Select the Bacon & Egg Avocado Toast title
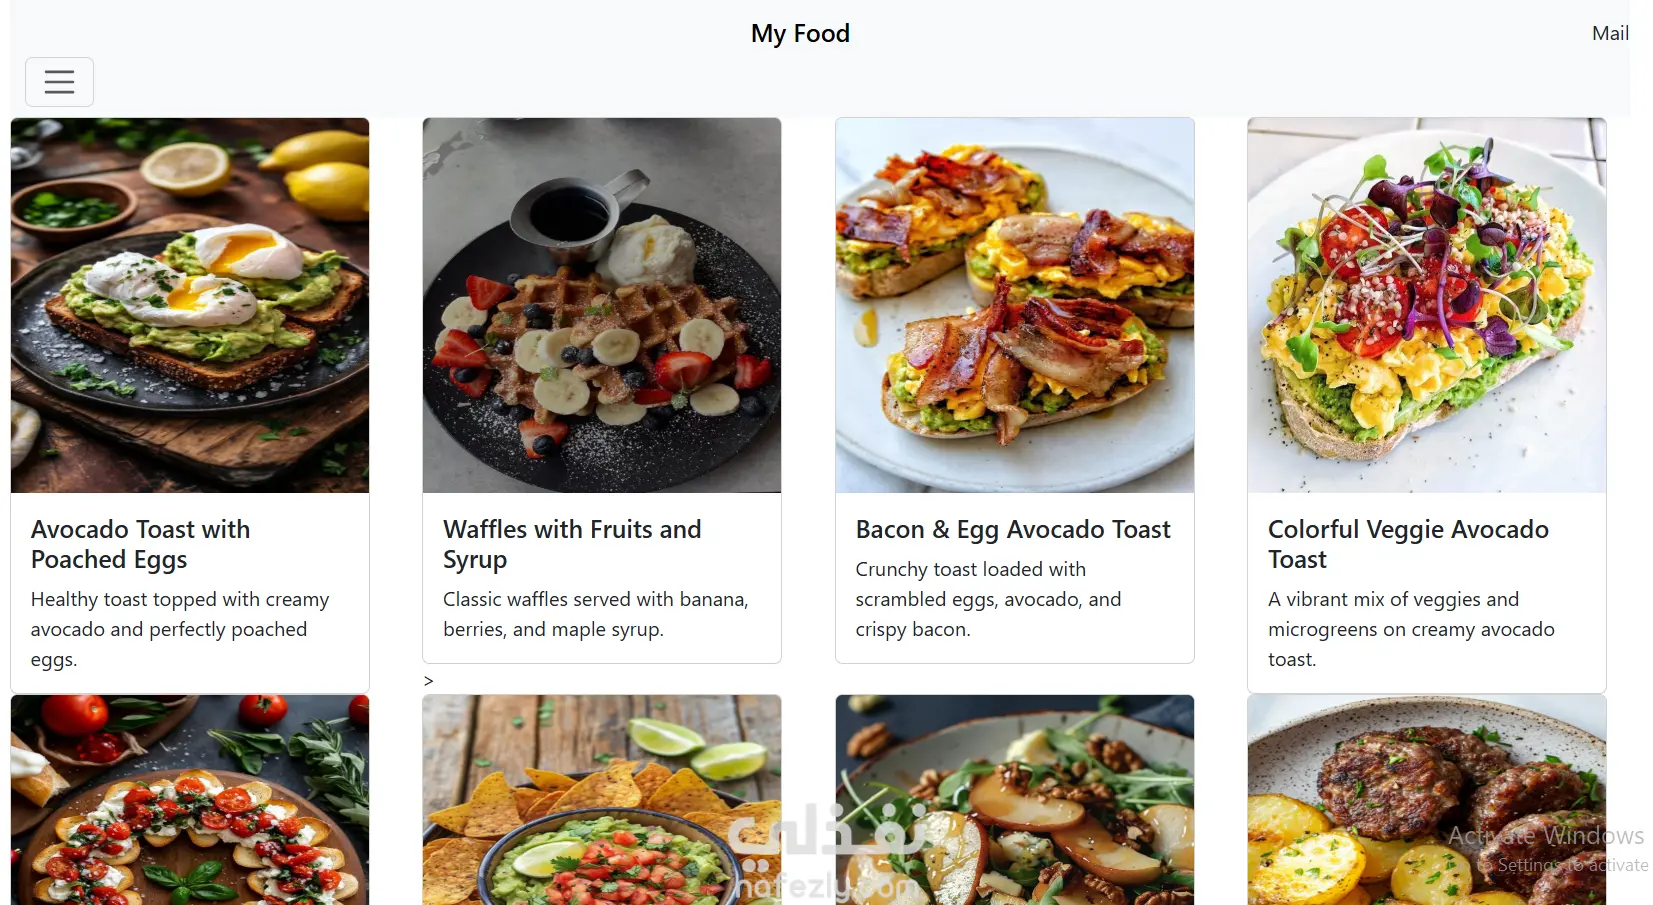The height and width of the screenshot is (905, 1653). pyautogui.click(x=1012, y=529)
